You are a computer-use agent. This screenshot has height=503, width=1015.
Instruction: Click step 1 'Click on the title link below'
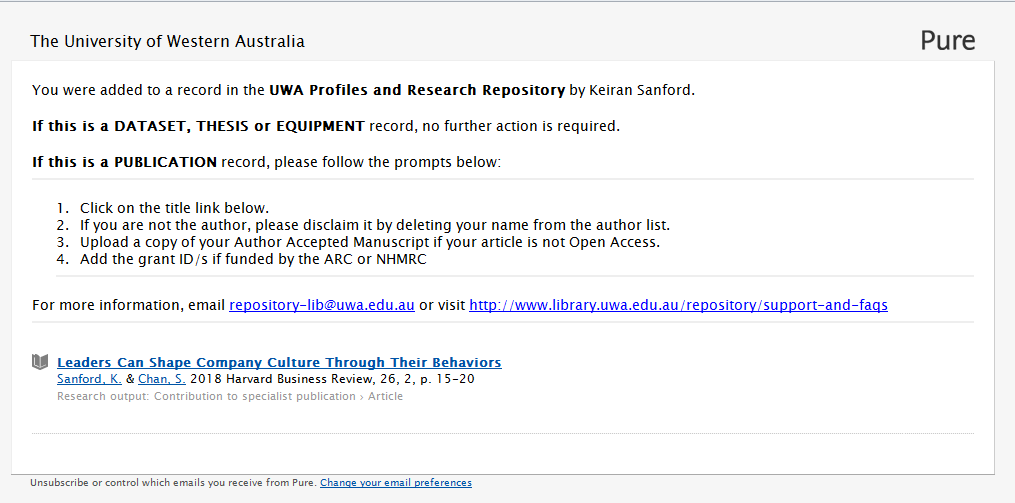[x=174, y=208]
